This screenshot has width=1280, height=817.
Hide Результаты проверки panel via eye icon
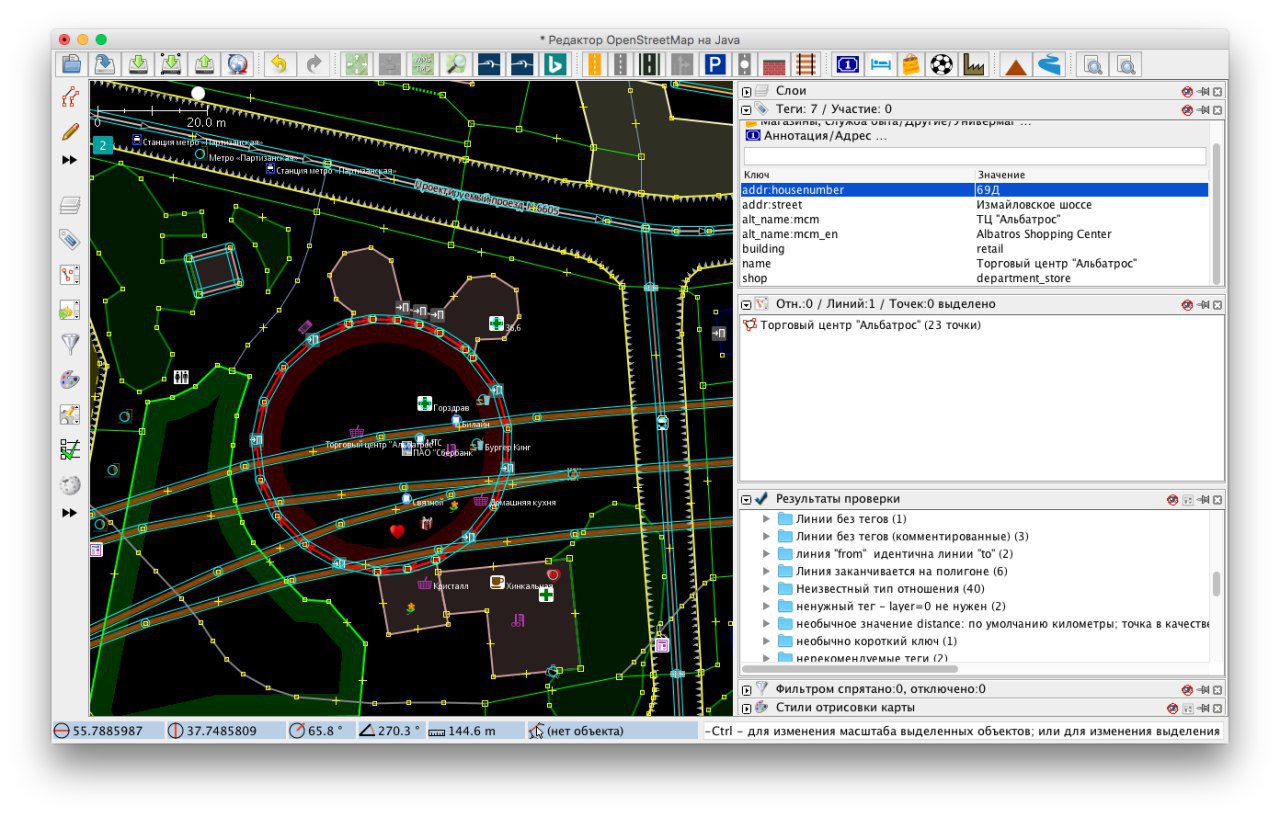point(1174,499)
